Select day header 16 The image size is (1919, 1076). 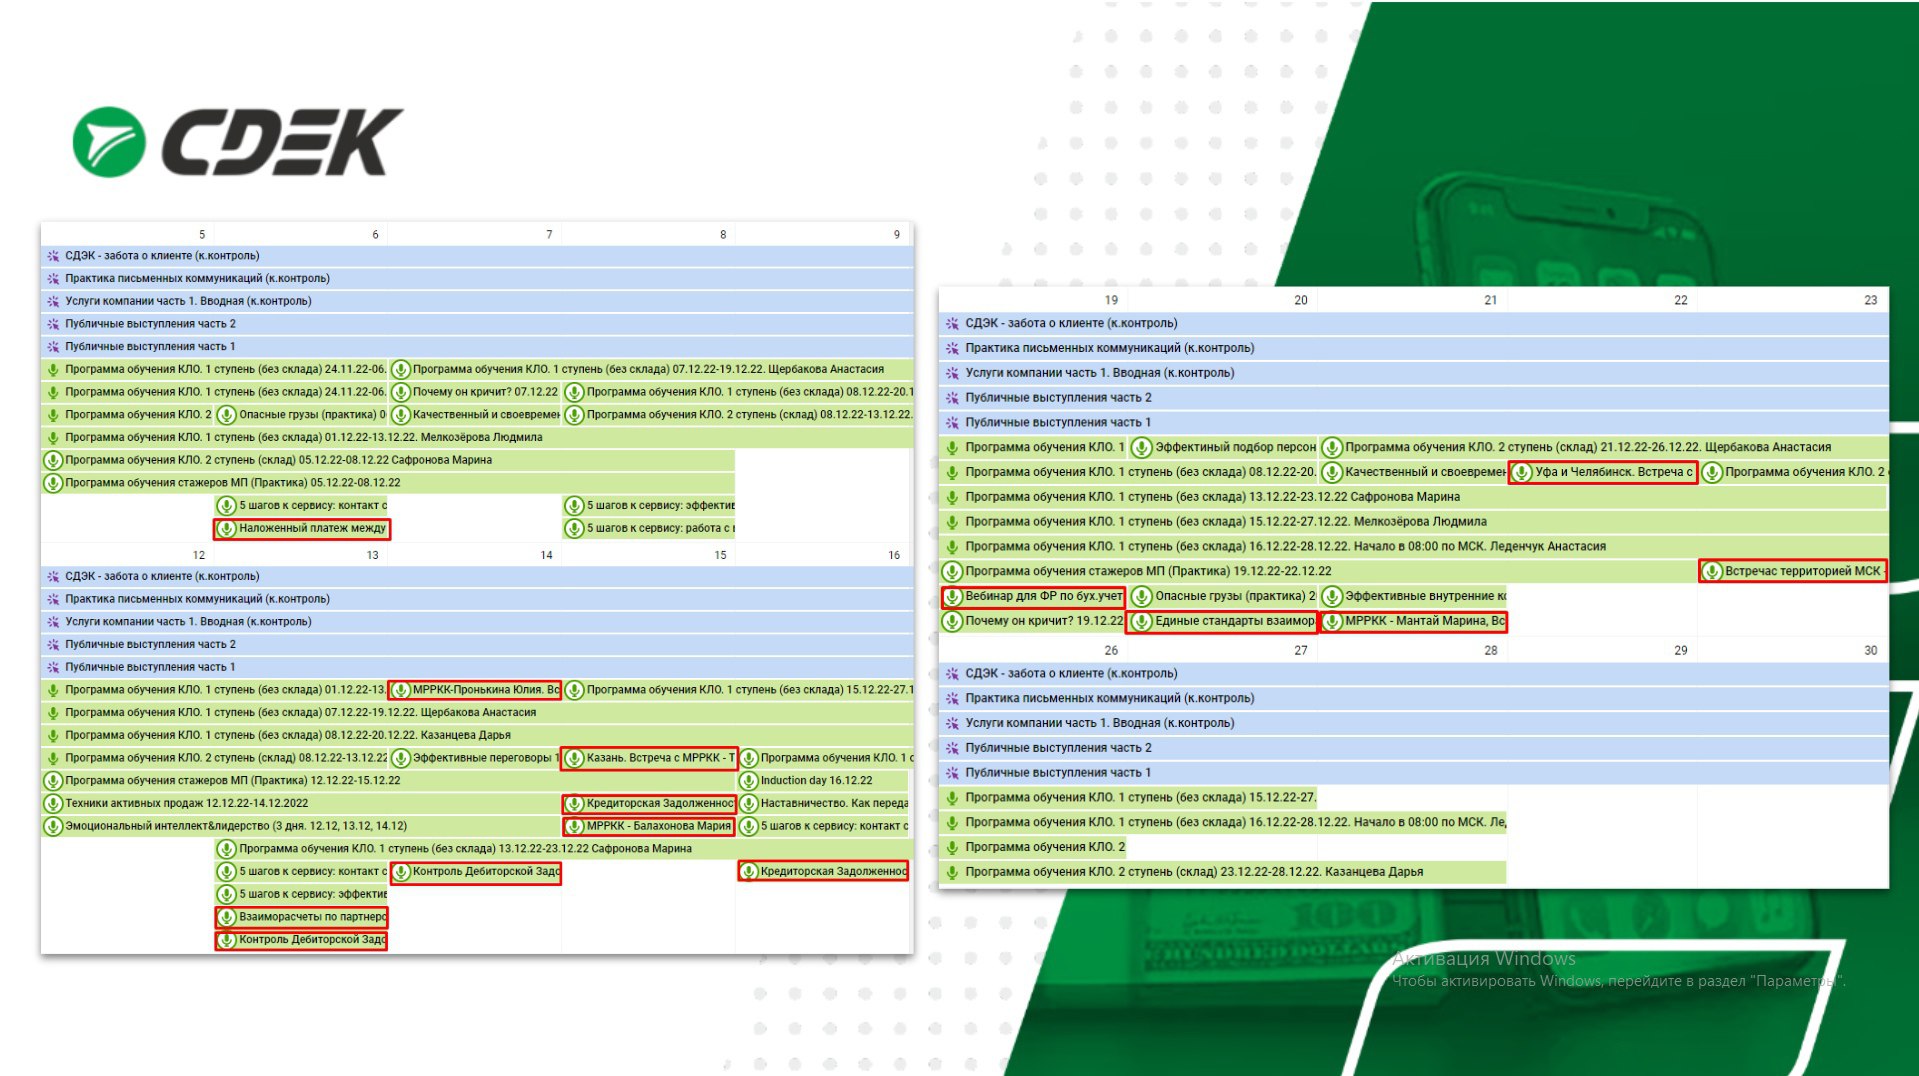(x=894, y=555)
